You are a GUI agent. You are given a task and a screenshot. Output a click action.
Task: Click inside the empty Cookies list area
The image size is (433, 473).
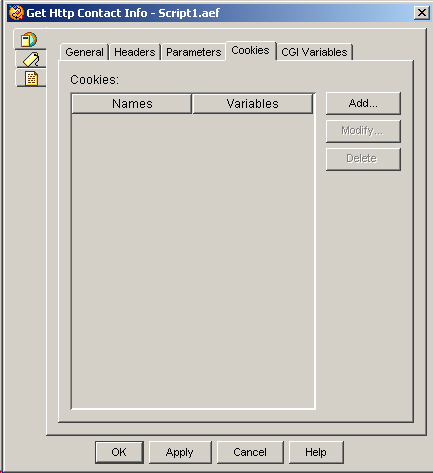click(193, 261)
